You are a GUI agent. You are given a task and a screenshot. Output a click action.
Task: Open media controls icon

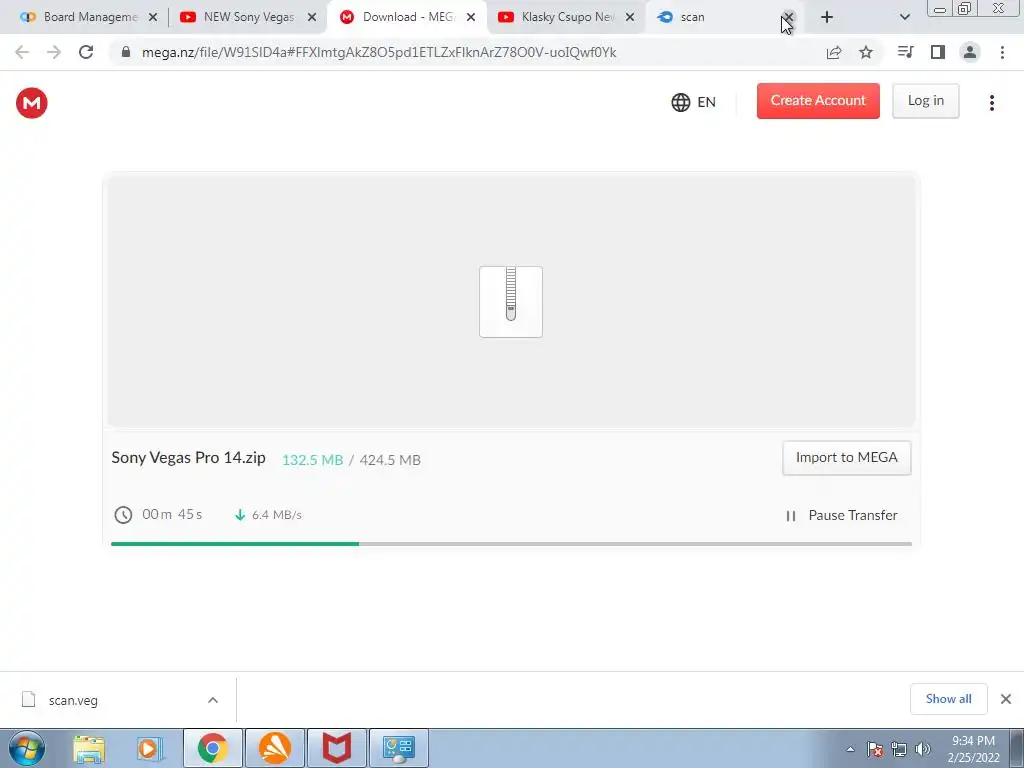click(x=906, y=52)
